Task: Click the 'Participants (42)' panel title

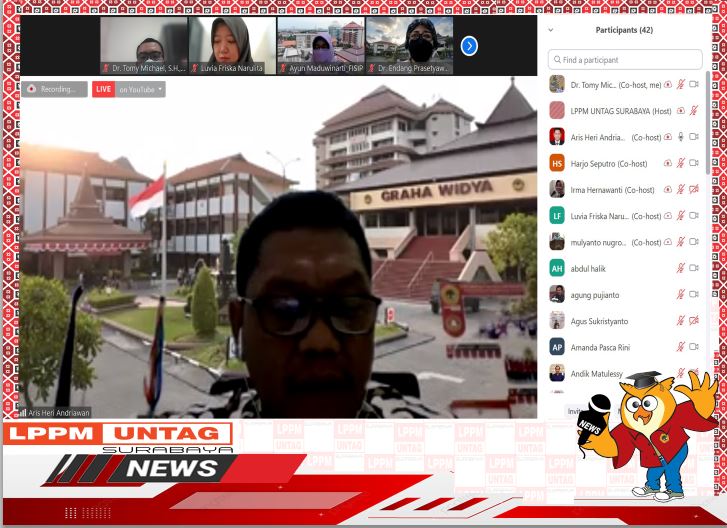Action: click(x=624, y=30)
